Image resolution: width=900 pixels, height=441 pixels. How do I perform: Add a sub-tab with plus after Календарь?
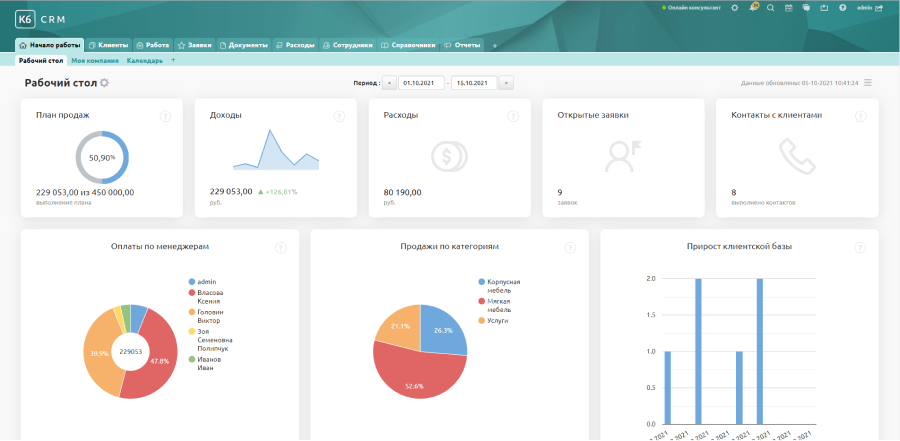click(x=173, y=60)
